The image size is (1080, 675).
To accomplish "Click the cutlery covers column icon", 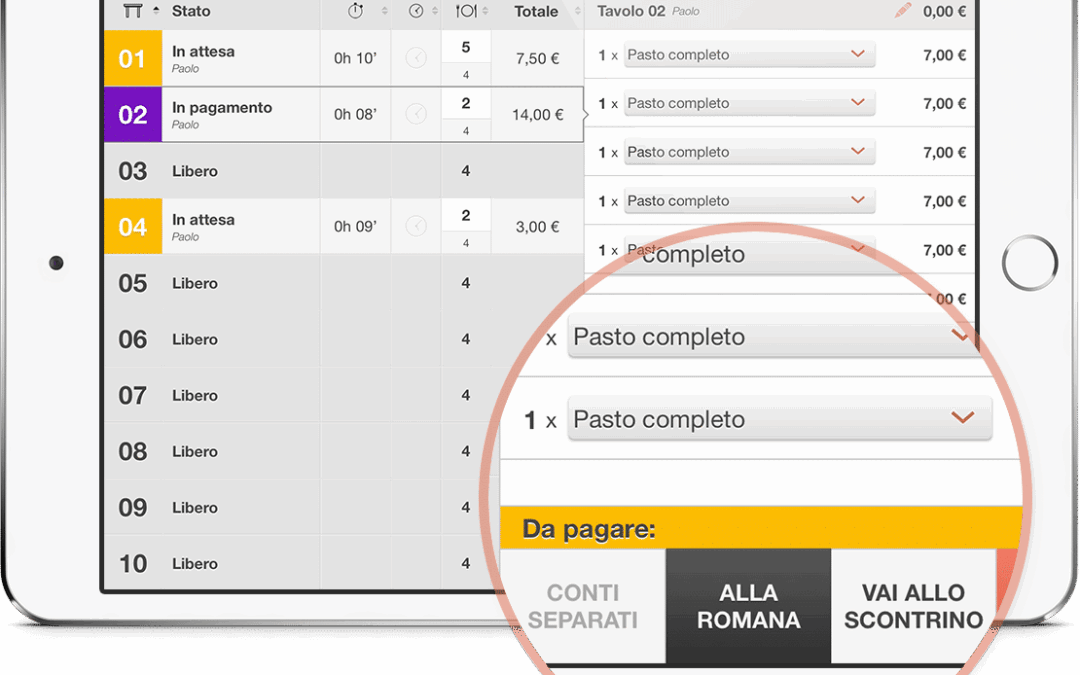I will (465, 11).
